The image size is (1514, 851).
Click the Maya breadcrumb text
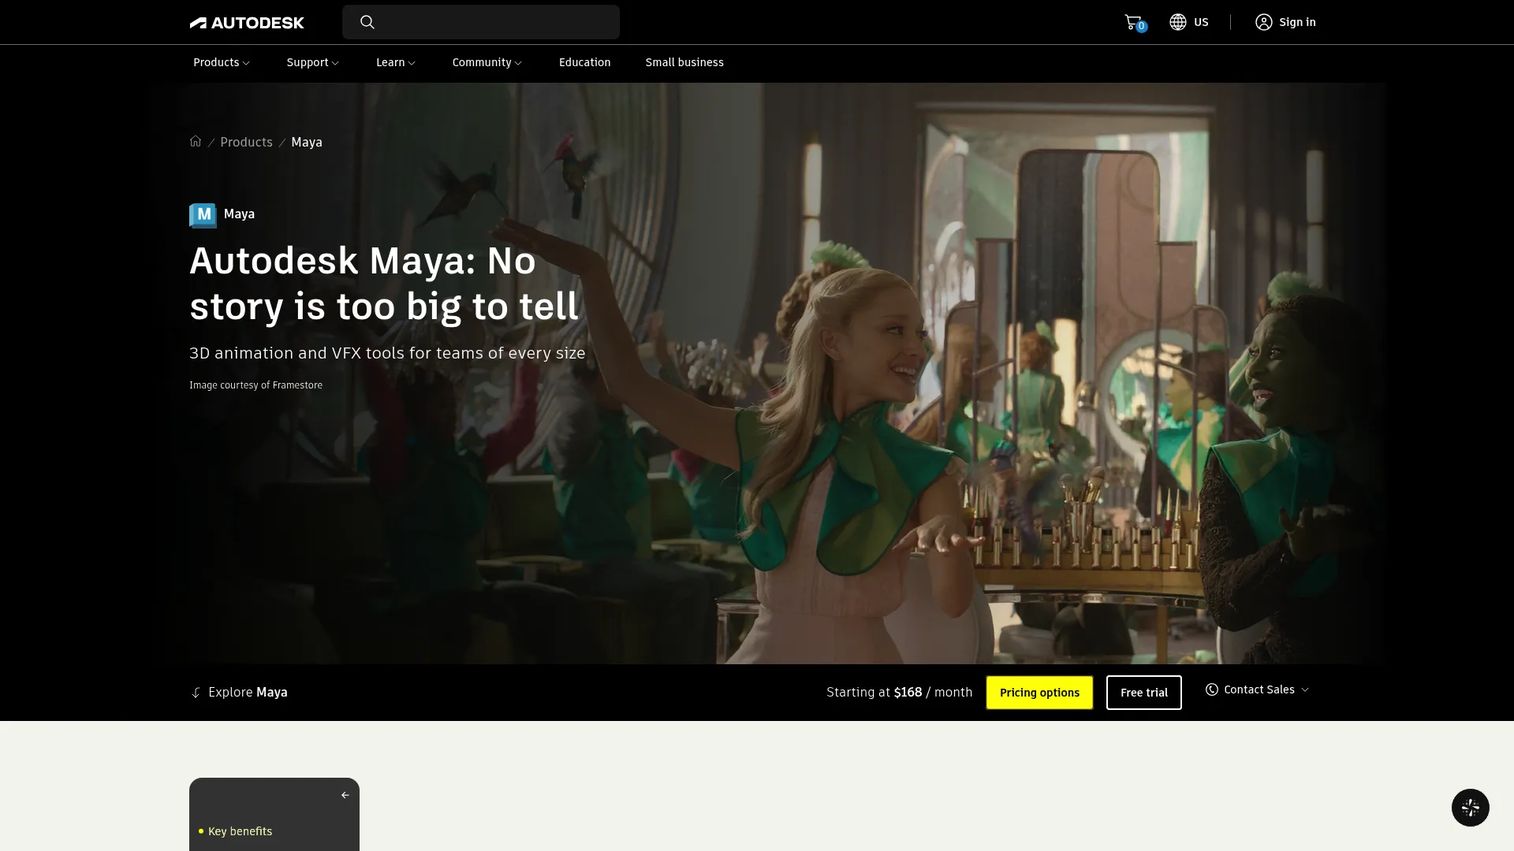[306, 142]
